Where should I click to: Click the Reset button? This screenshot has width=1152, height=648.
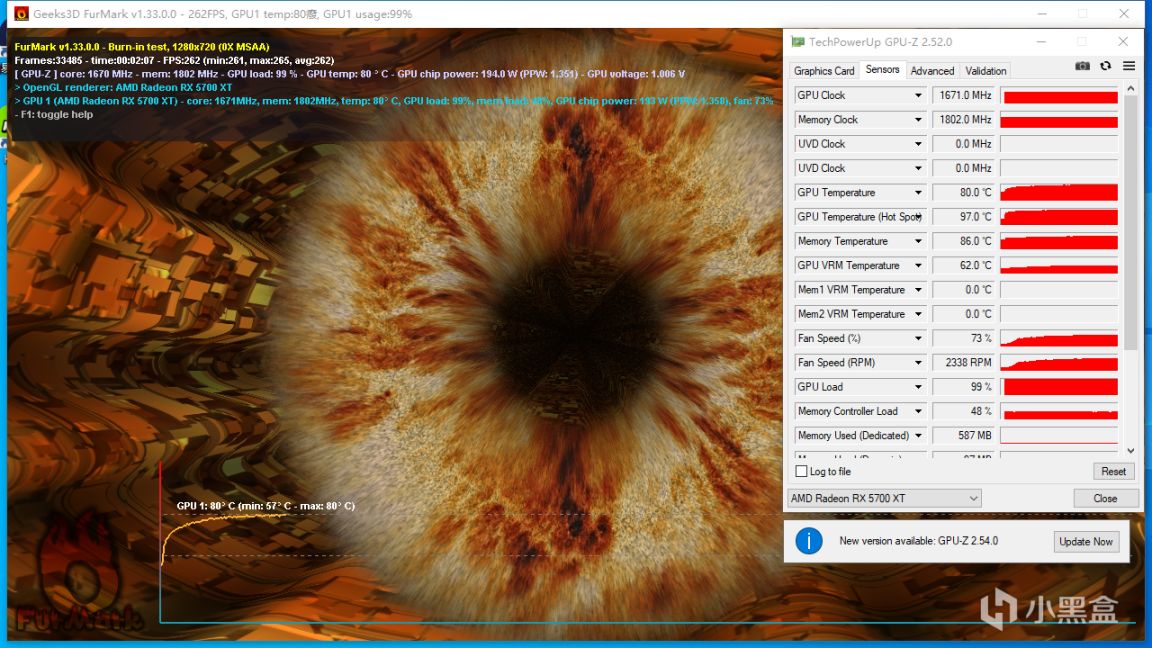(1113, 471)
